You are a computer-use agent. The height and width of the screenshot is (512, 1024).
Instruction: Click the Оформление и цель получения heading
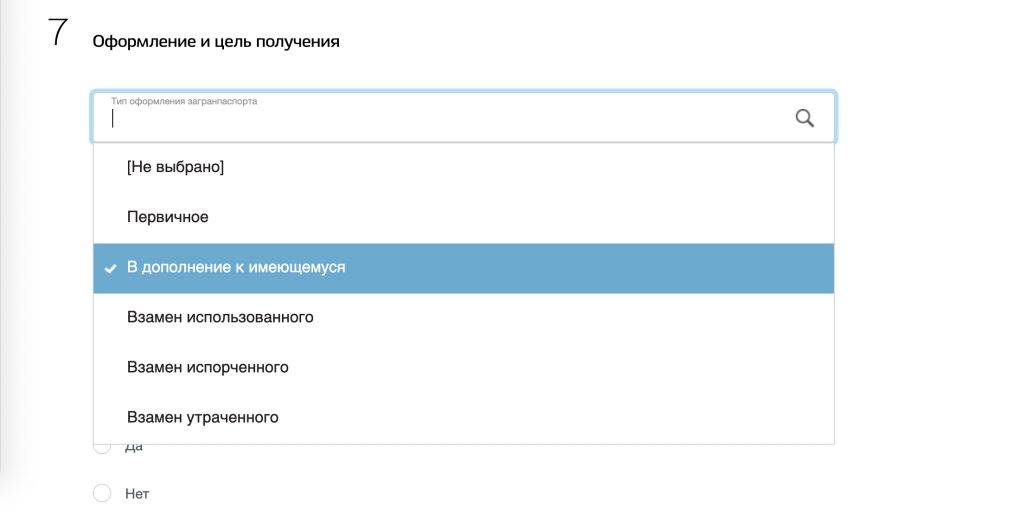point(216,42)
